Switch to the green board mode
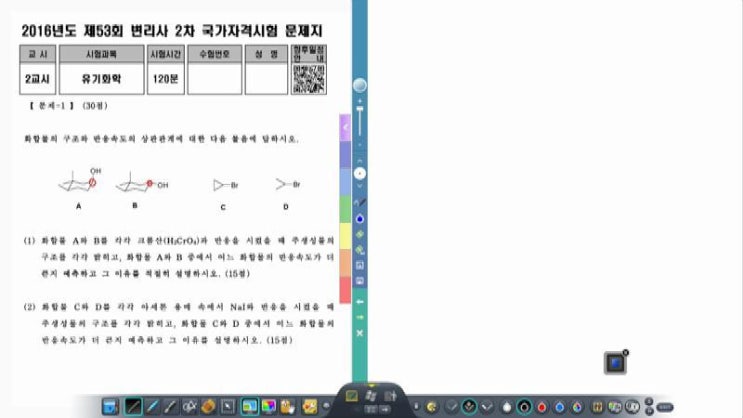This screenshot has width=743, height=418. pos(352,396)
